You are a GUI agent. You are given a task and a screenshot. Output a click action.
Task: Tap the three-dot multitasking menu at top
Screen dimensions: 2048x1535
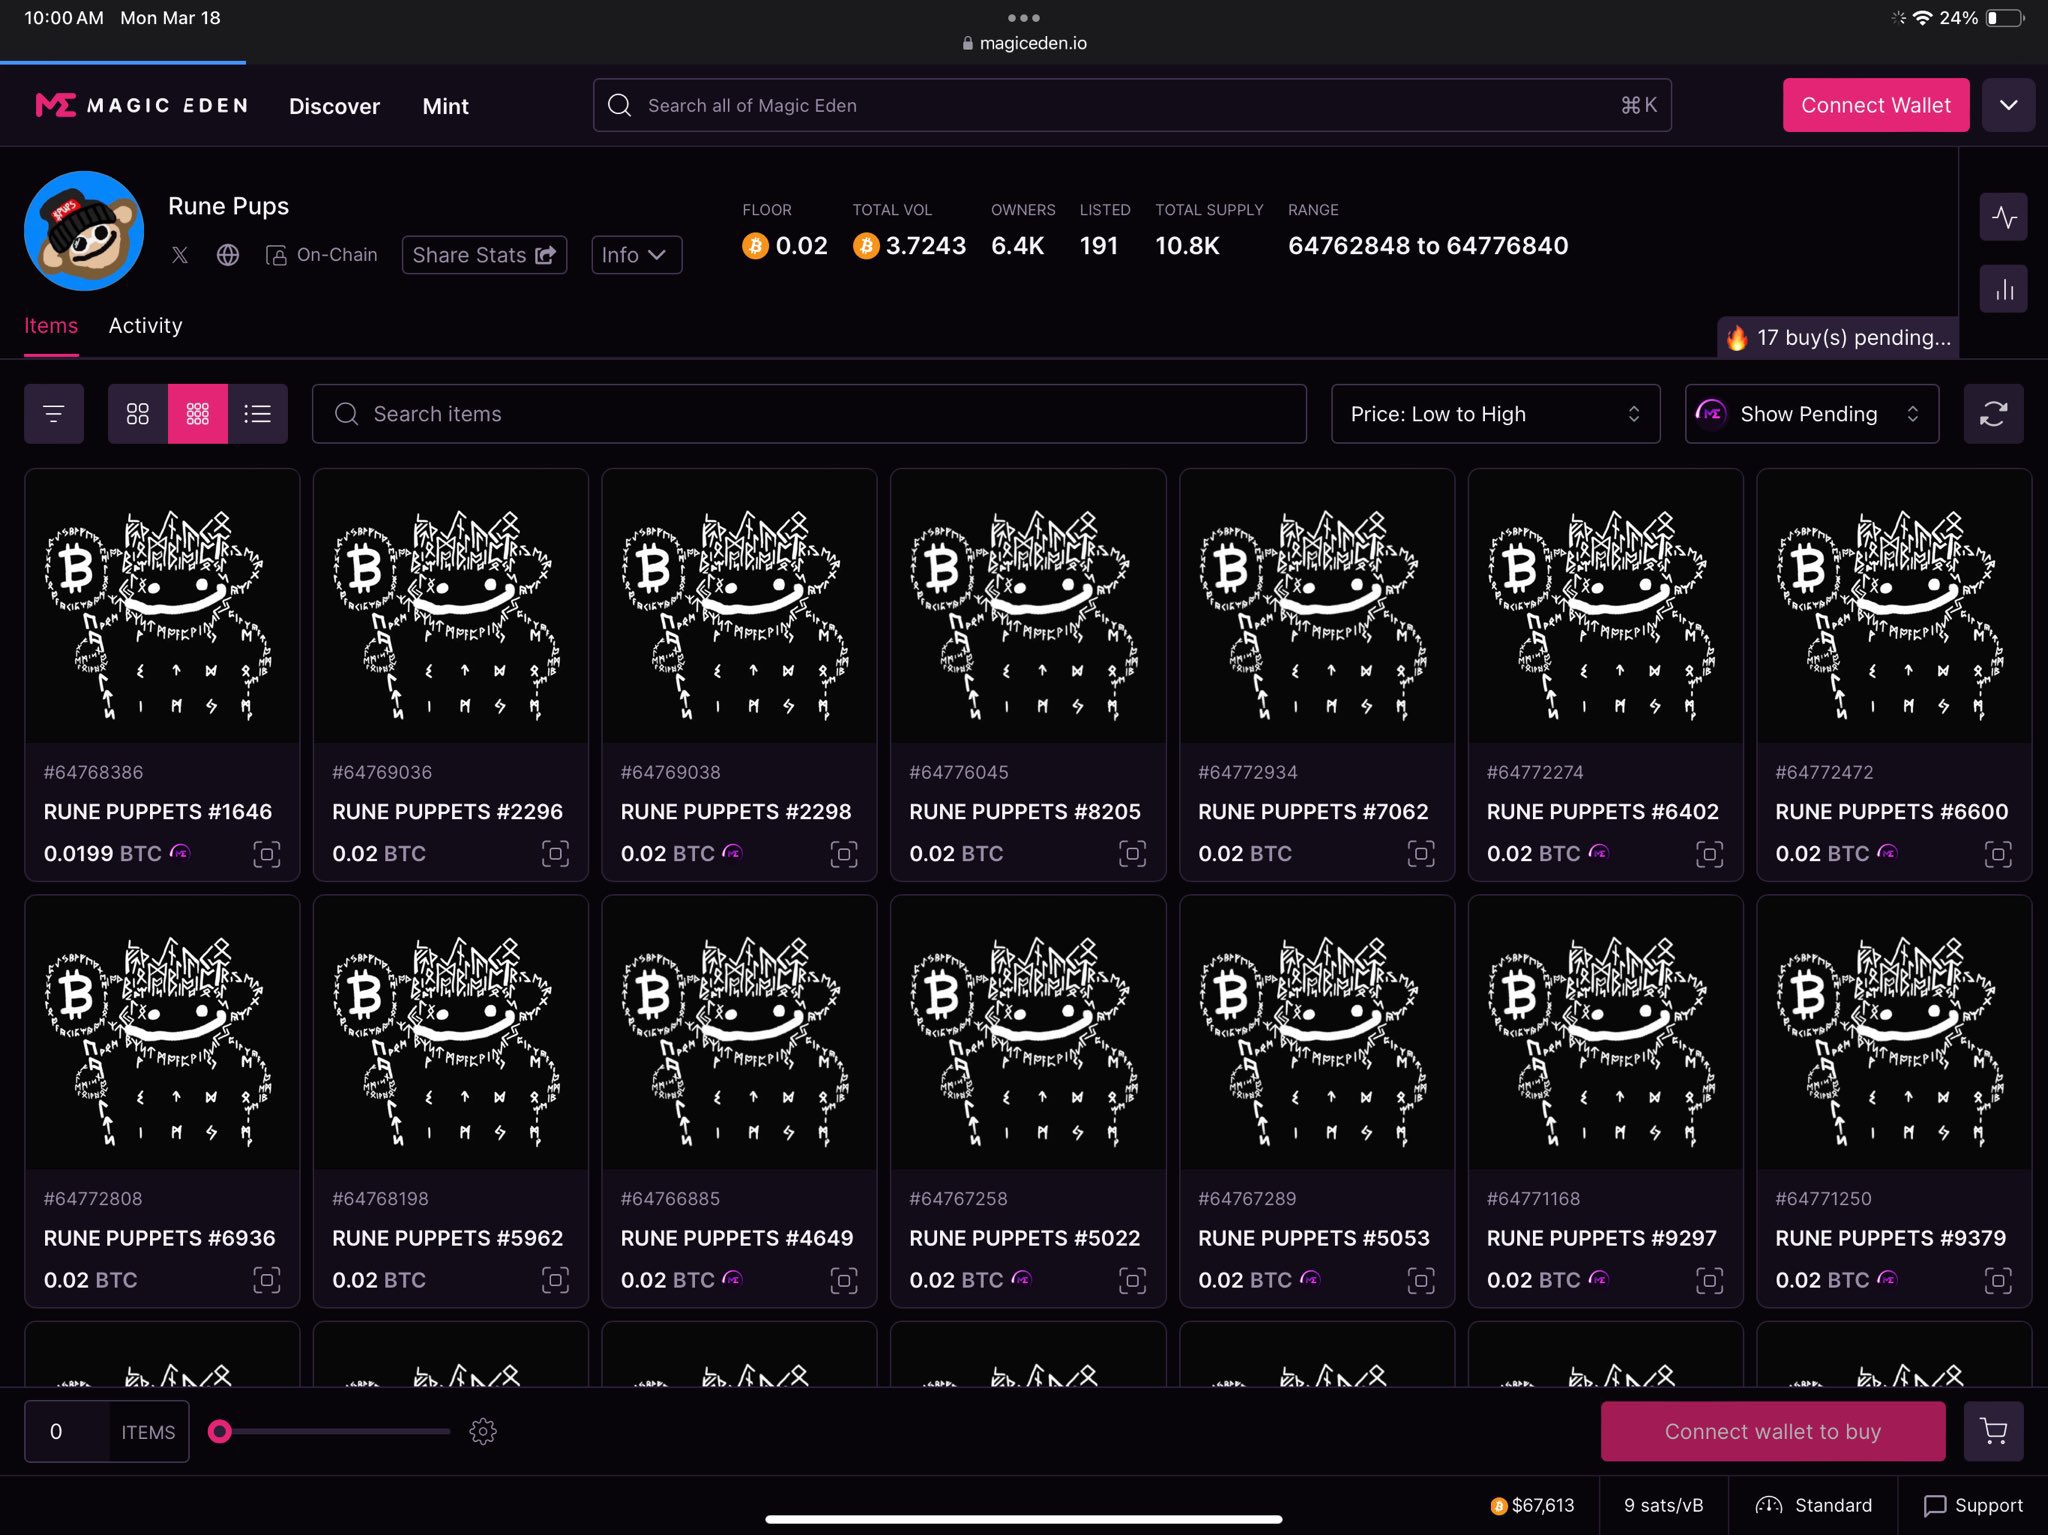click(1024, 17)
